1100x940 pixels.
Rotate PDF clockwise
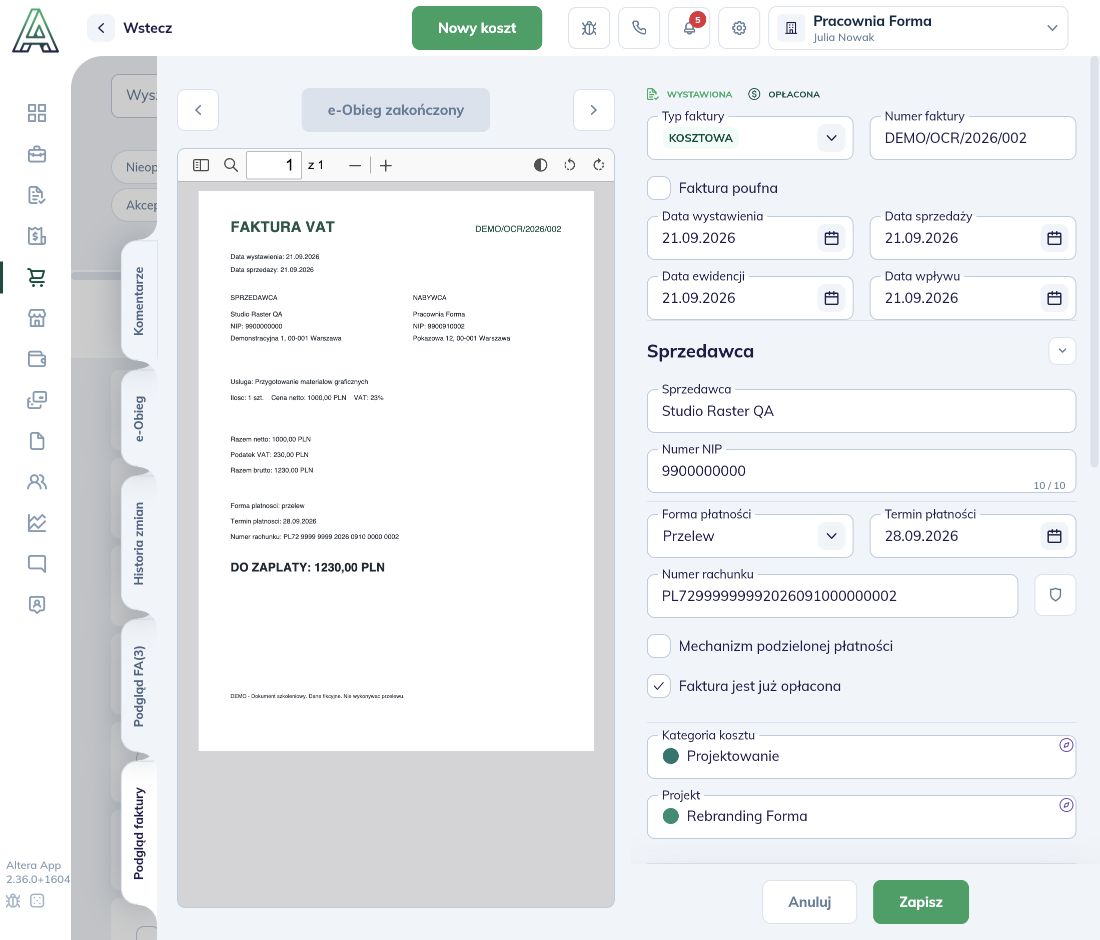coord(598,165)
